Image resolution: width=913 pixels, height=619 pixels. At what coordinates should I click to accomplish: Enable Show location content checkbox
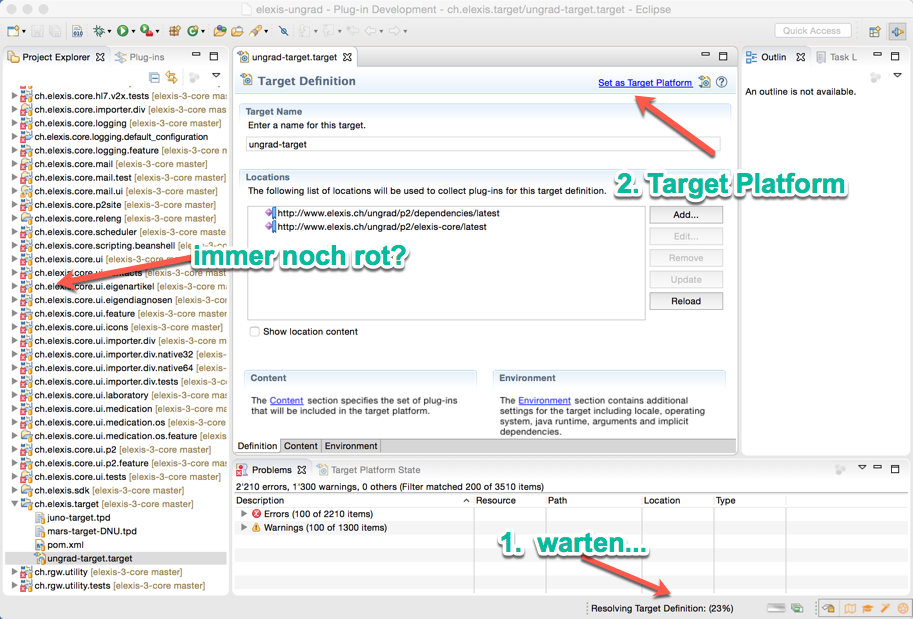pyautogui.click(x=254, y=332)
